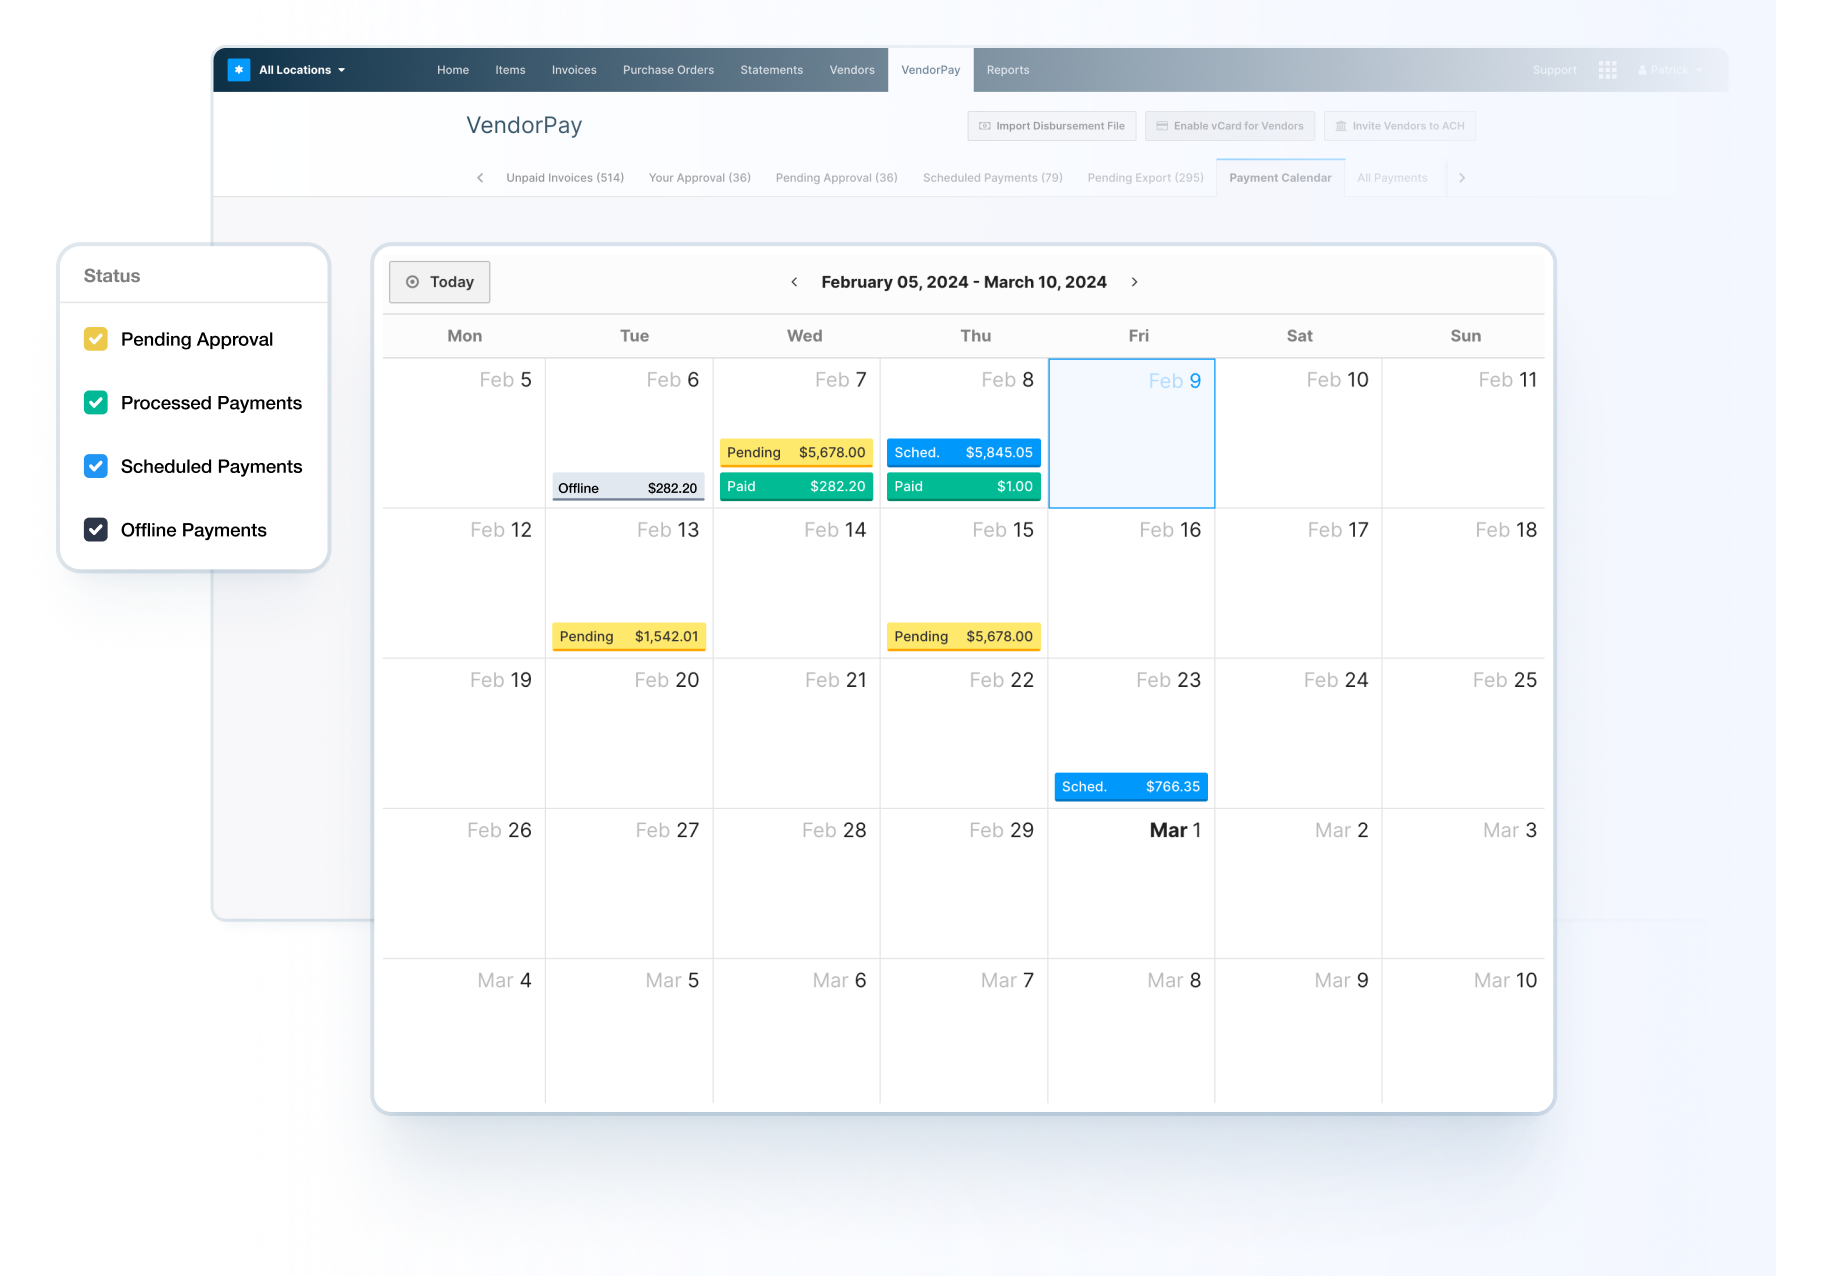The width and height of the screenshot is (1848, 1278).
Task: Open the Items menu item
Action: coord(510,70)
